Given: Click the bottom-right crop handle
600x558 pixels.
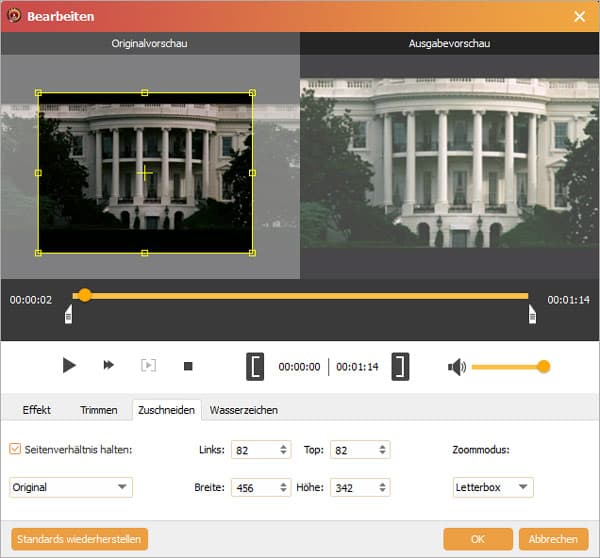Looking at the screenshot, I should click(x=252, y=253).
